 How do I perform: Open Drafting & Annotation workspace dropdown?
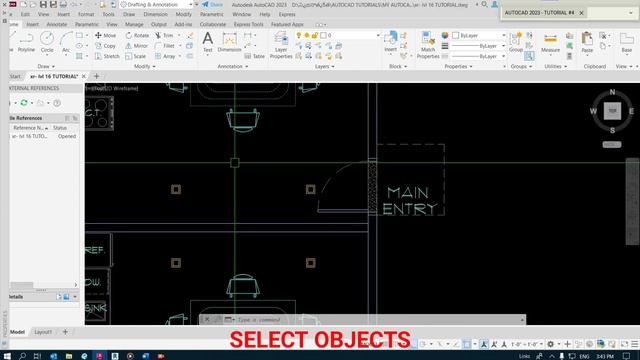[x=156, y=4]
